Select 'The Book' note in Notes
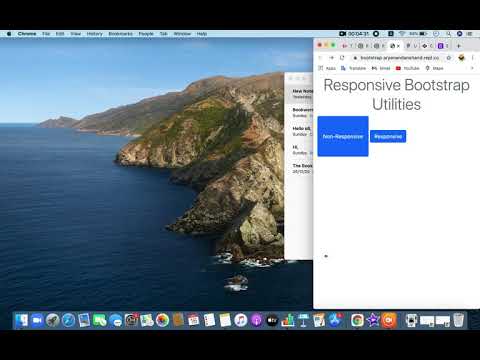Screen dimensions: 480x360 pyautogui.click(x=299, y=168)
